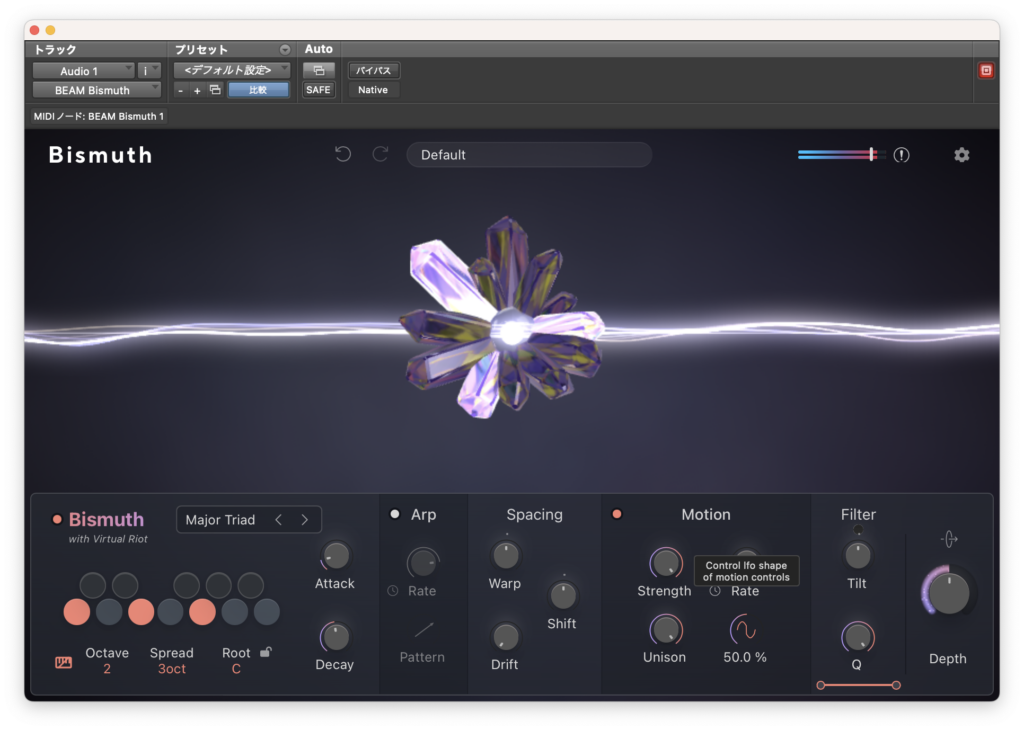Click the Arp Pattern arrow icon
This screenshot has width=1024, height=730.
pos(424,629)
